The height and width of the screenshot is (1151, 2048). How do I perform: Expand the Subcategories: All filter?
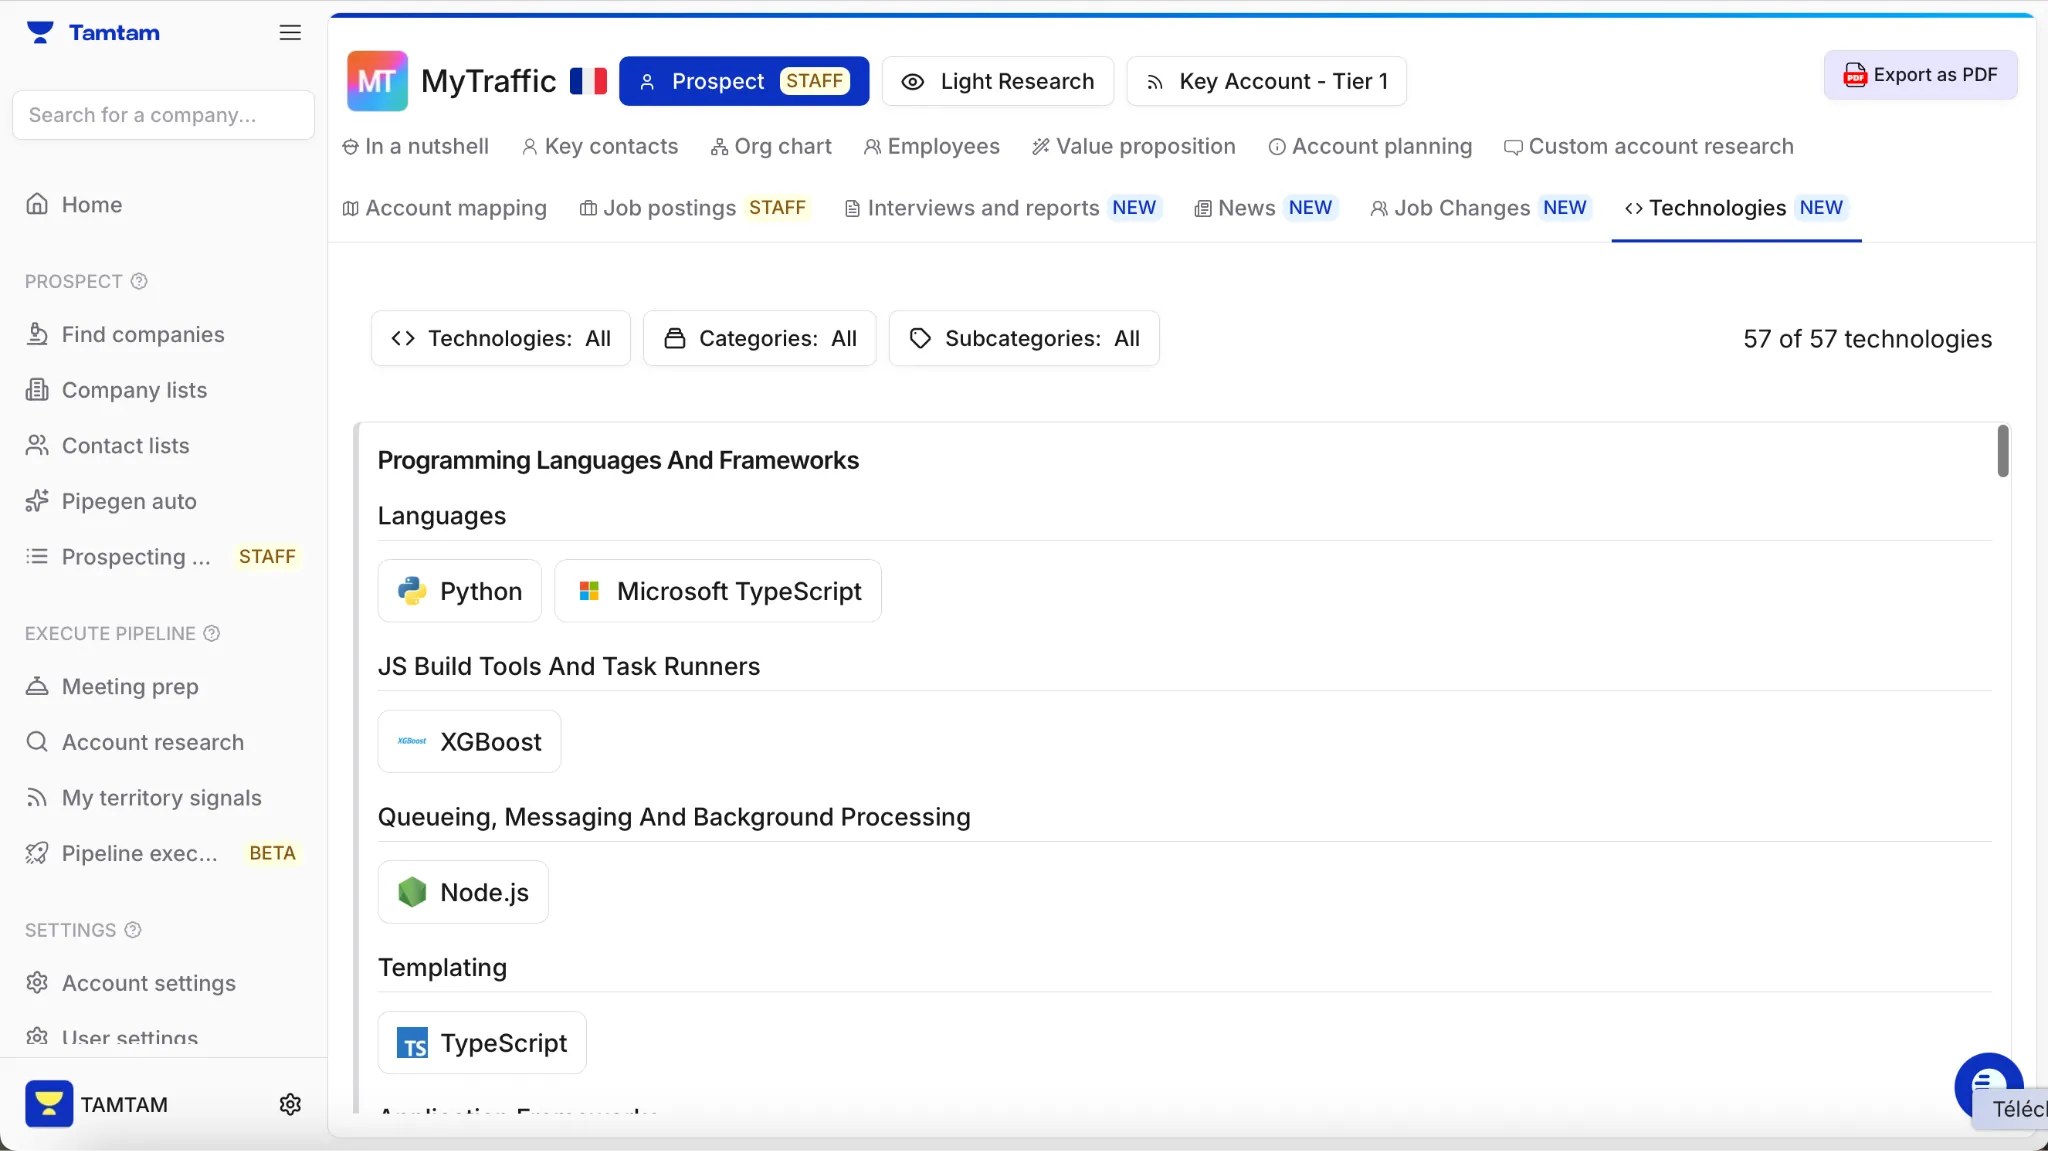(x=1023, y=338)
